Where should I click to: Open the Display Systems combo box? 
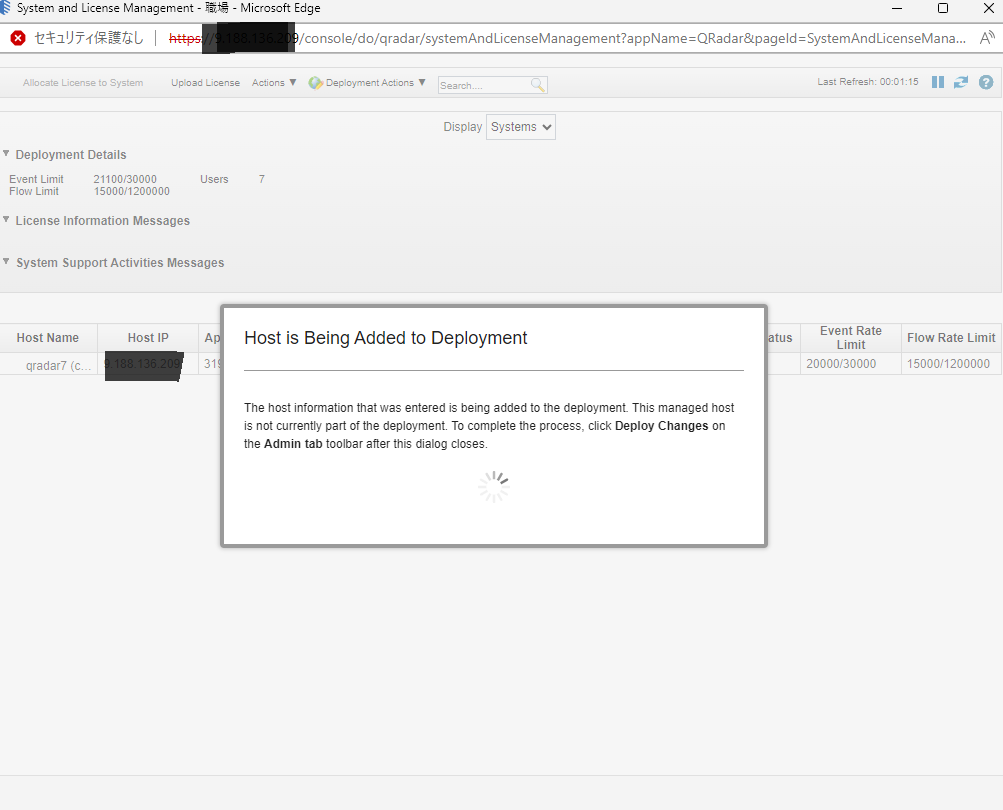[x=521, y=127]
